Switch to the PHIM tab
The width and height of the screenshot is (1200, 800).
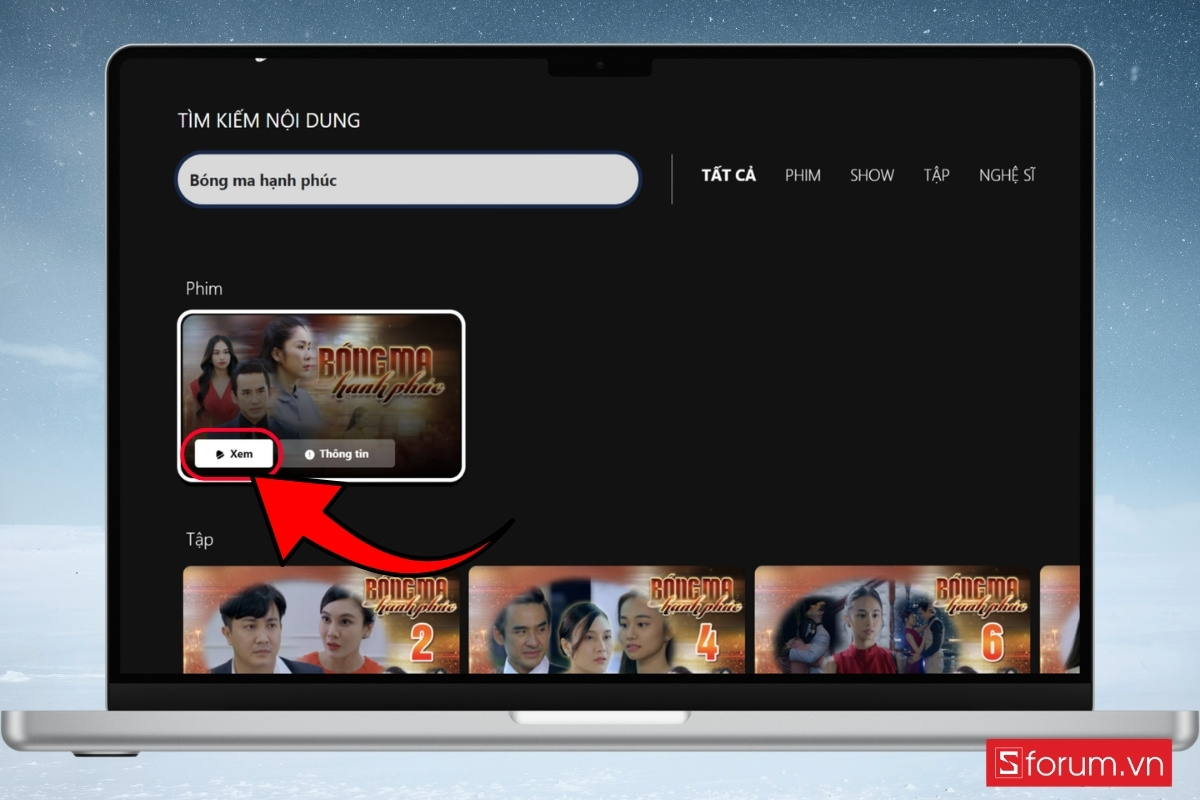click(802, 175)
